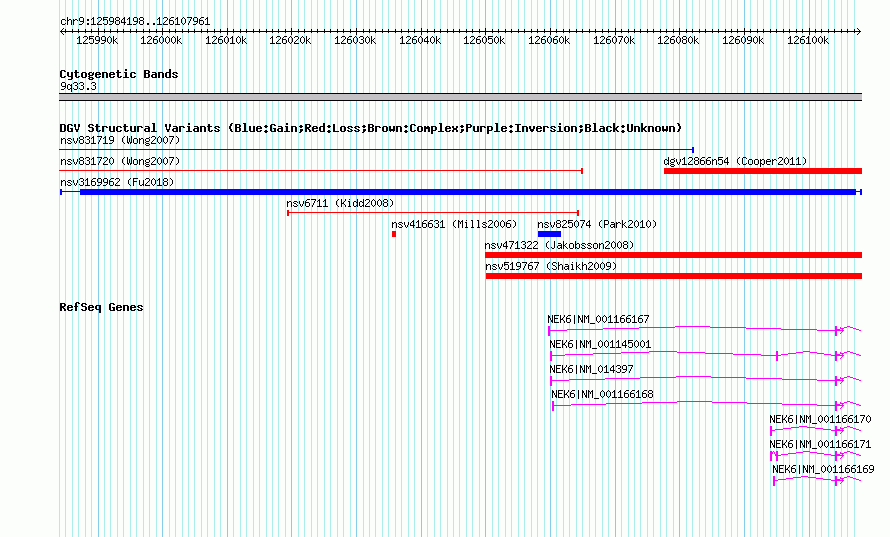Select the nsv6711 (Kidd2008) variant label

[340, 203]
